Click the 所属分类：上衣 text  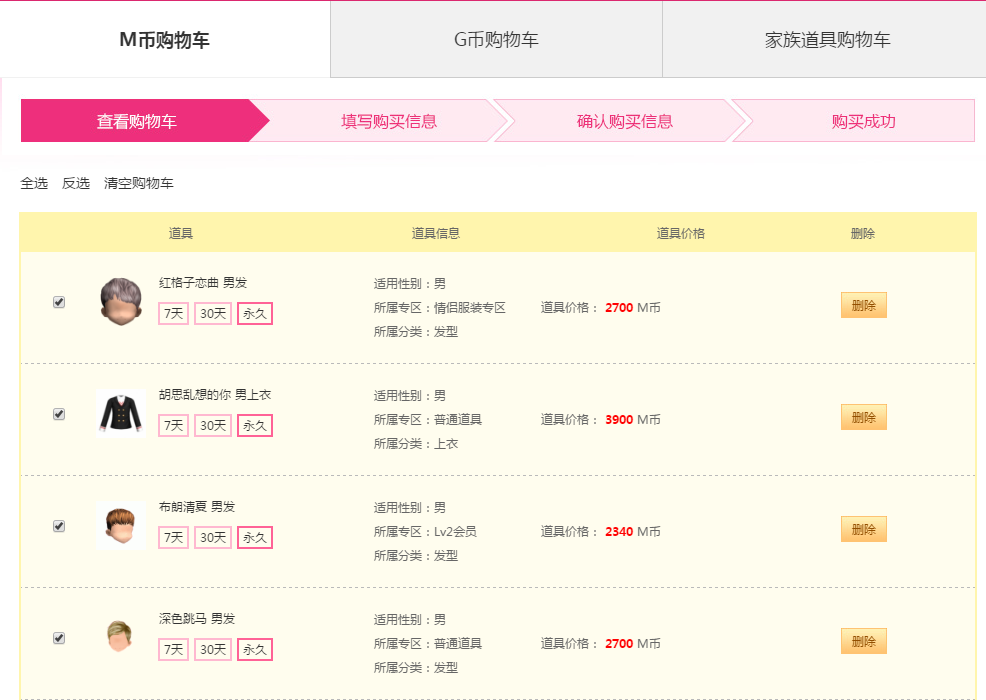point(416,443)
